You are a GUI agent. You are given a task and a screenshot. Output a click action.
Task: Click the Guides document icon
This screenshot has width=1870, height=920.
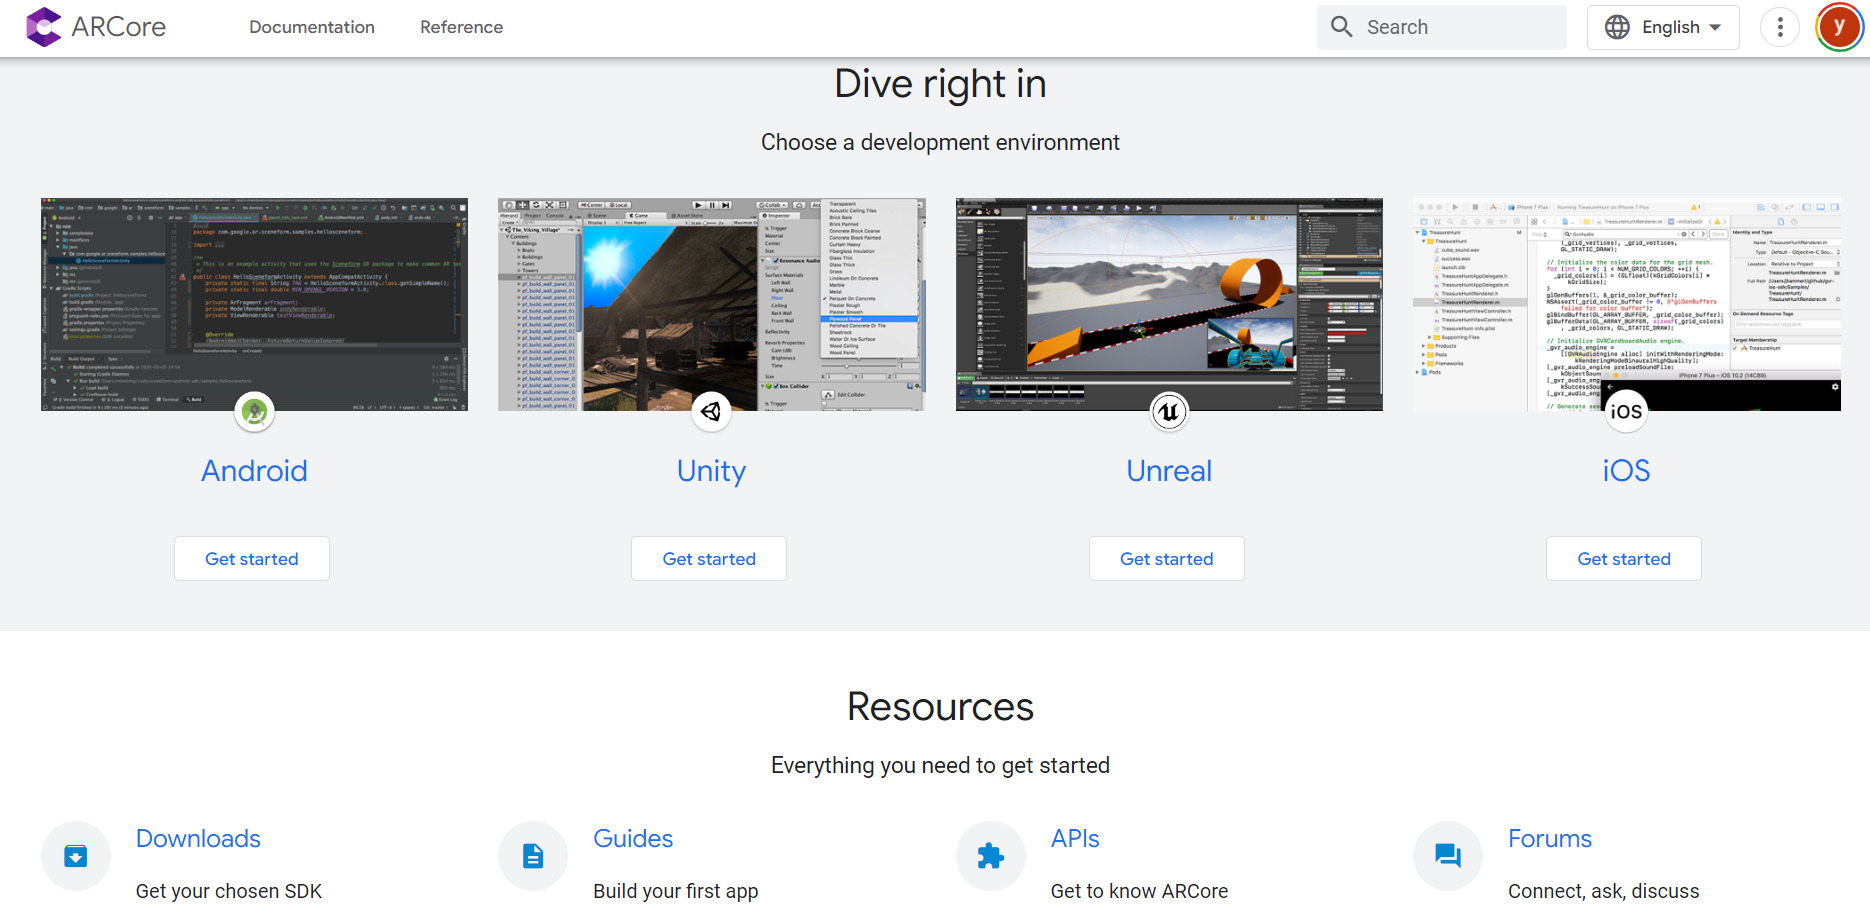pyautogui.click(x=533, y=856)
